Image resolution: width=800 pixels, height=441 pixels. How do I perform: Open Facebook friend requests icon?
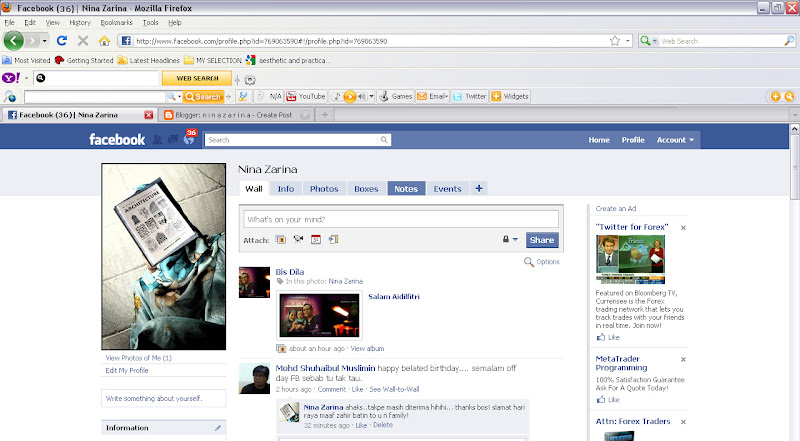pyautogui.click(x=158, y=139)
